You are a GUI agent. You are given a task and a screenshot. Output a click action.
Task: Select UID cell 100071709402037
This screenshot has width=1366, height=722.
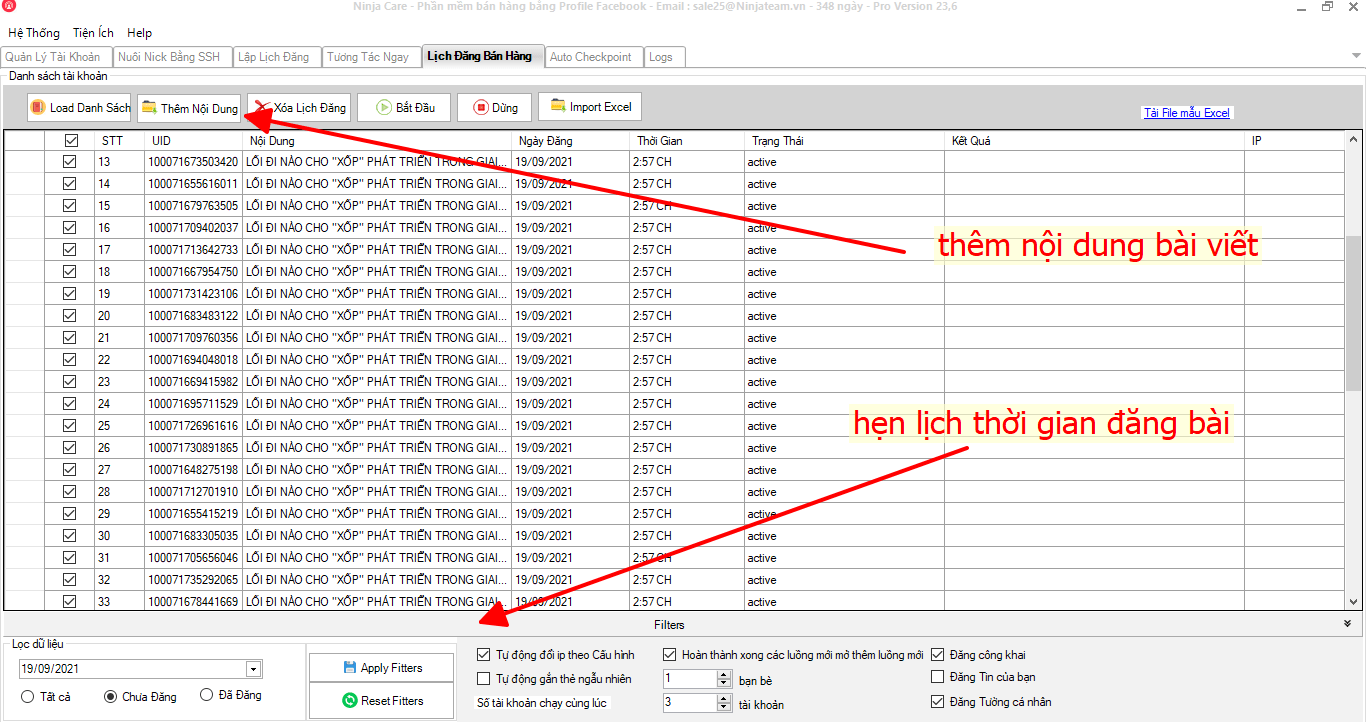click(x=194, y=228)
